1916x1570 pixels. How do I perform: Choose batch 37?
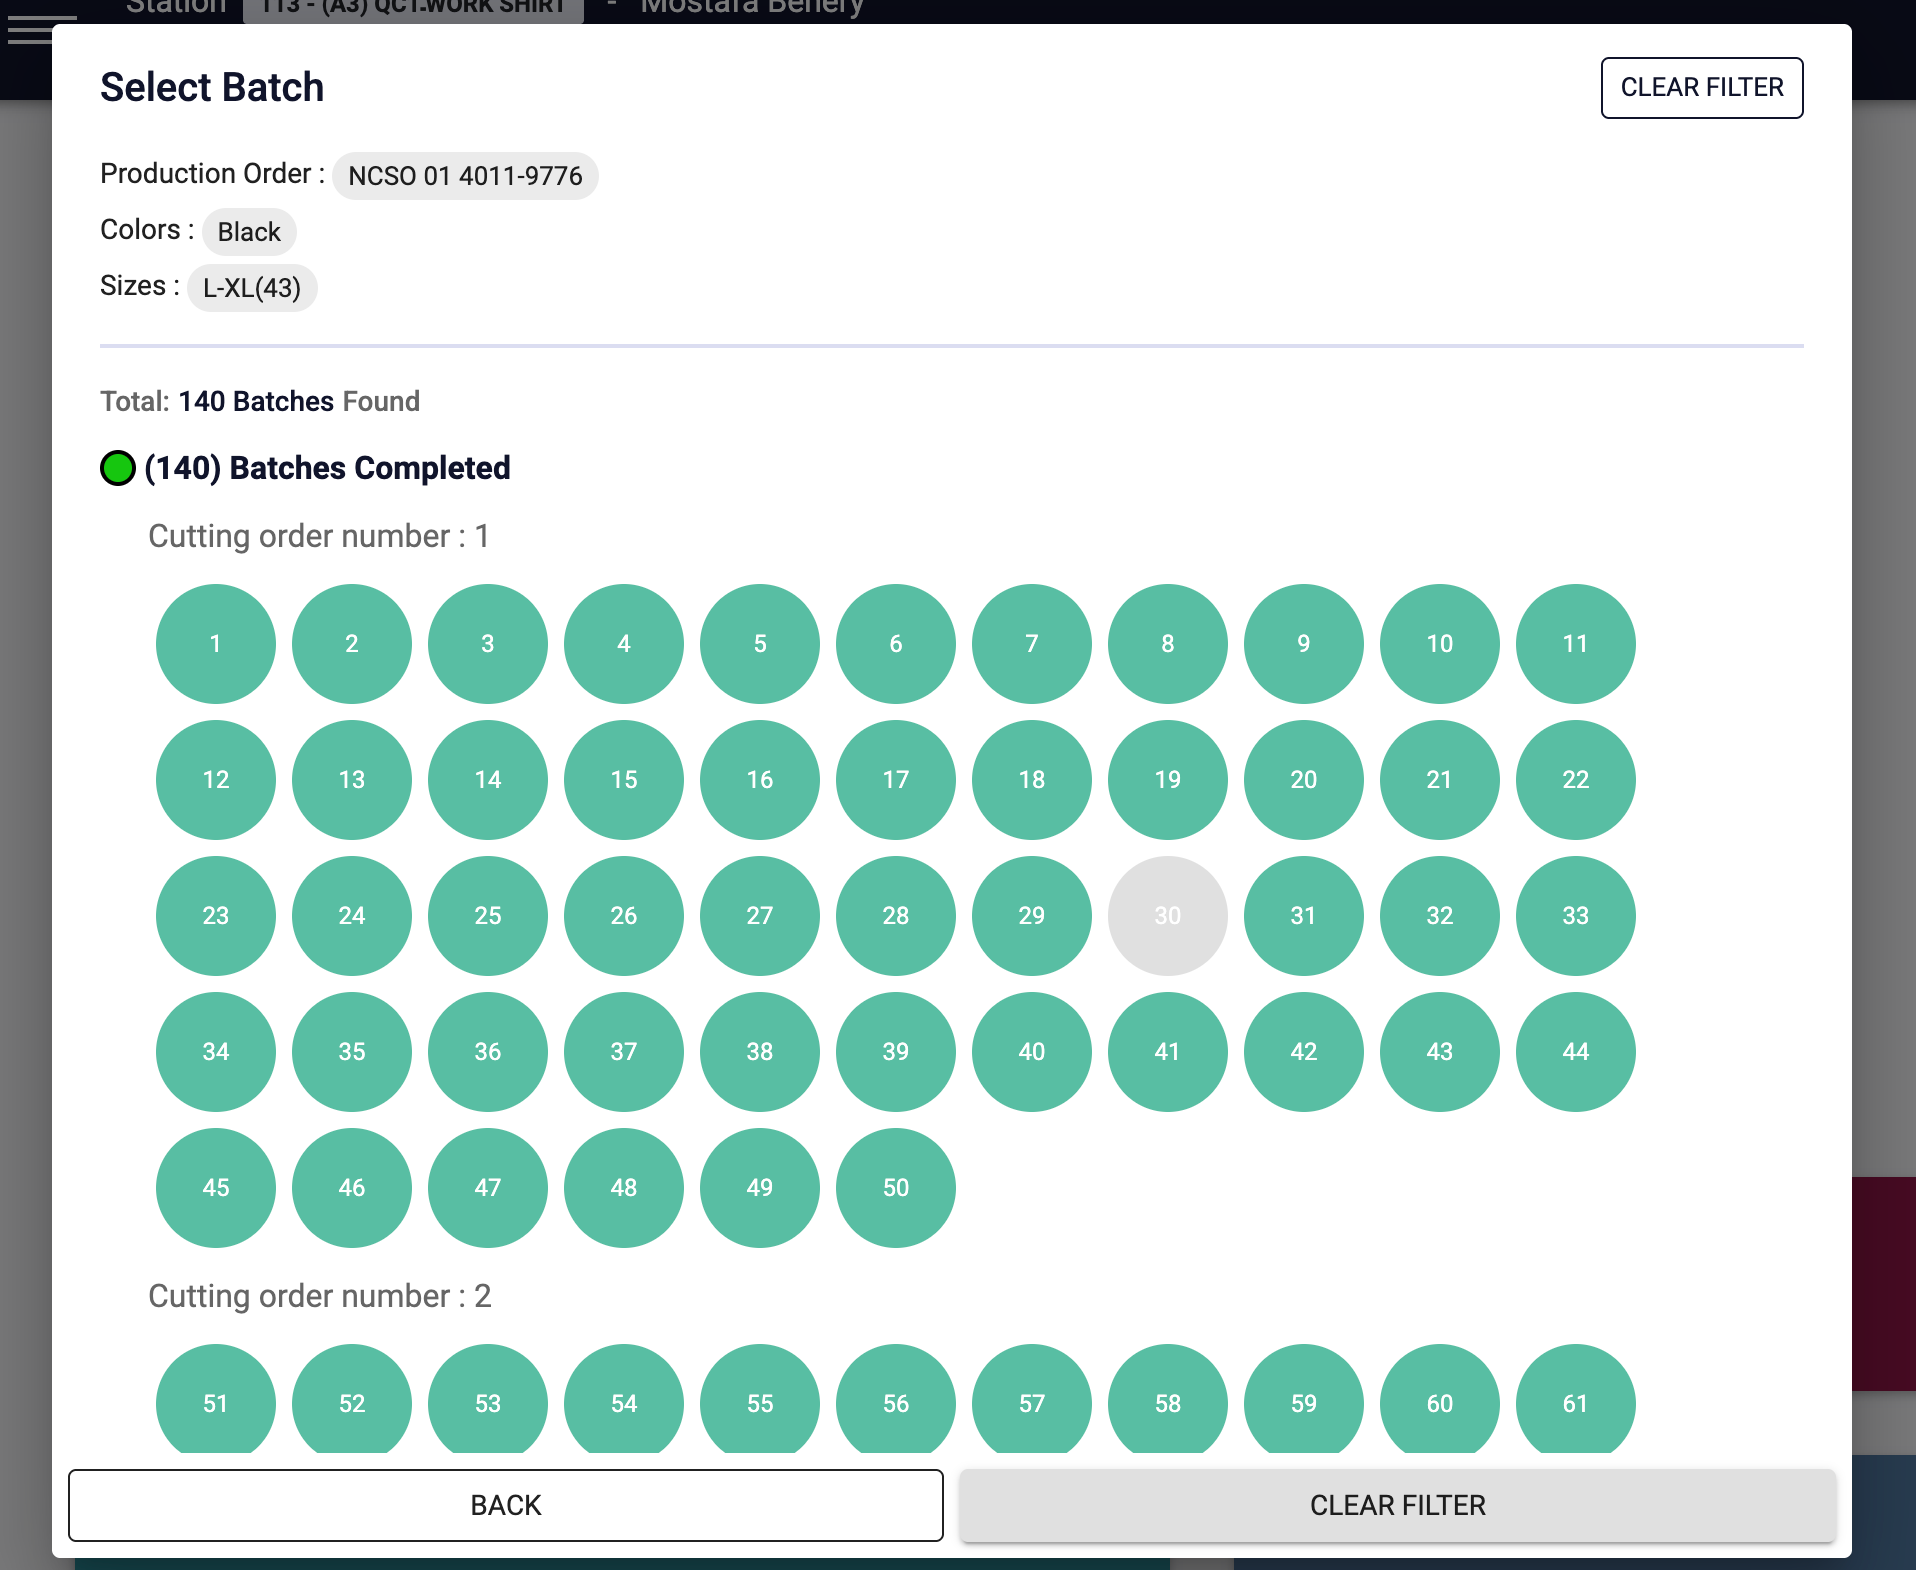624,1052
